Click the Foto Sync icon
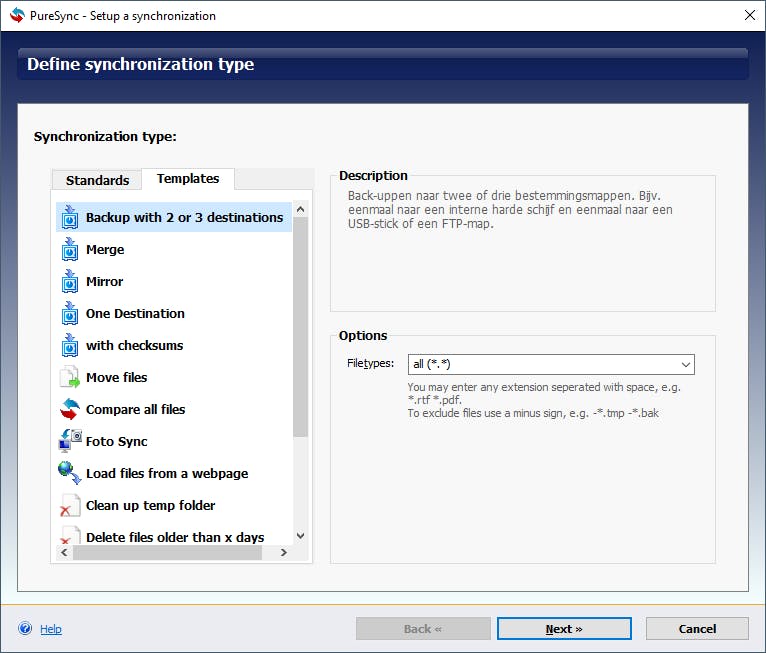The width and height of the screenshot is (766, 653). 70,441
